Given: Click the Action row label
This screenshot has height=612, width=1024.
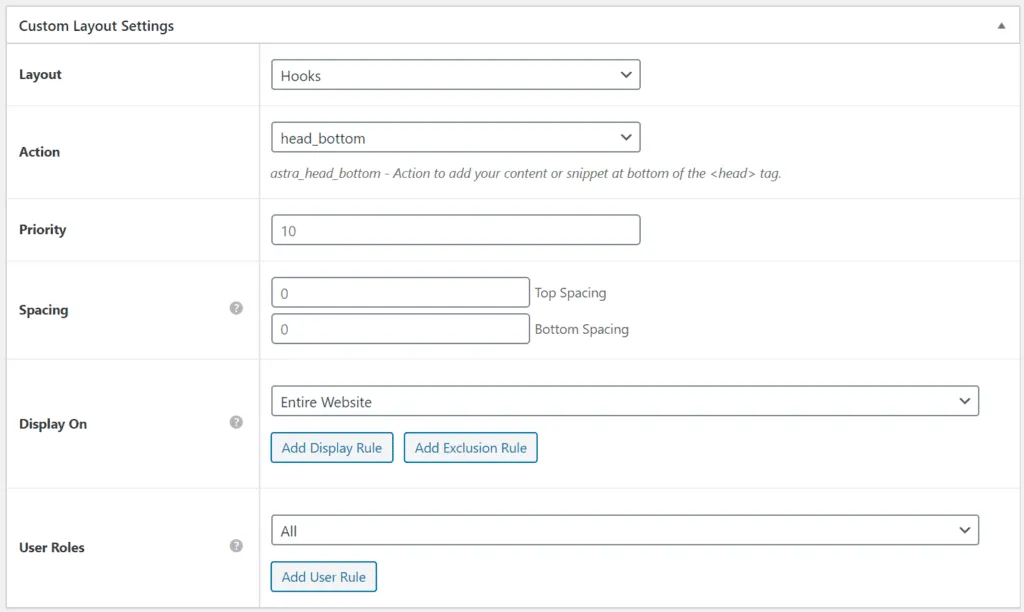Looking at the screenshot, I should point(39,152).
